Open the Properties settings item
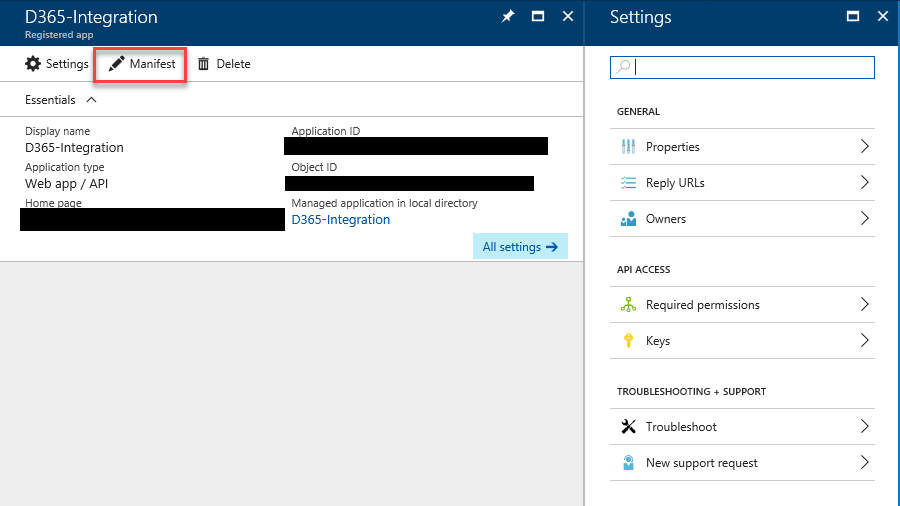The image size is (900, 506). click(x=742, y=147)
